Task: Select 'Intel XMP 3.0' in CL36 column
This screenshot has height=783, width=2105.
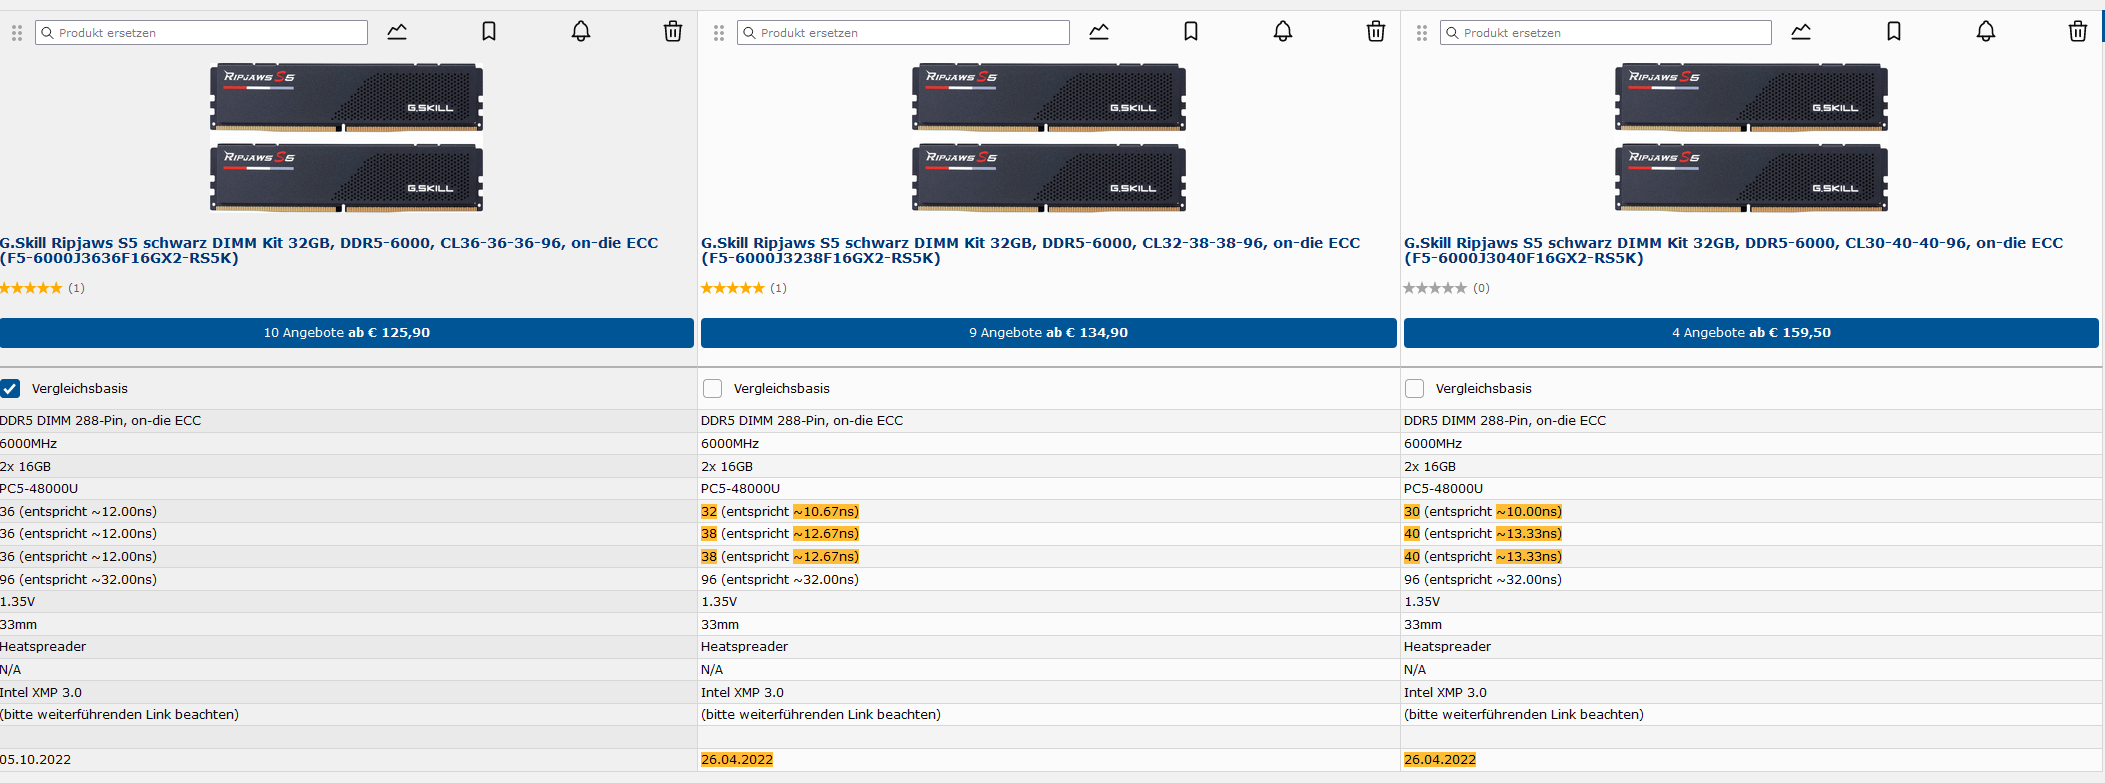Action: (x=41, y=692)
